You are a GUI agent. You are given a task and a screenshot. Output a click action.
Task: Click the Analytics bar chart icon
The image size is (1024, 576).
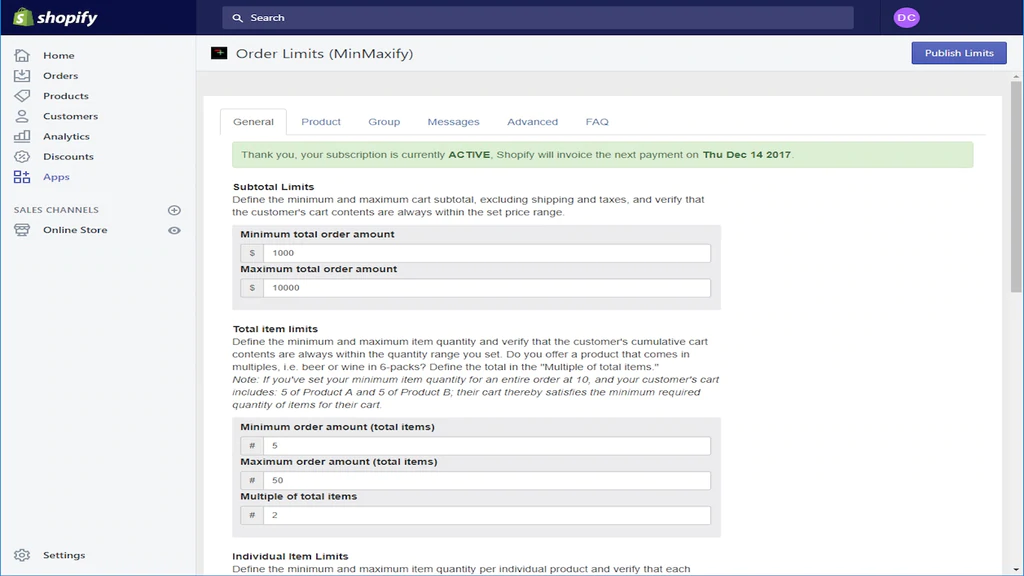pos(22,136)
